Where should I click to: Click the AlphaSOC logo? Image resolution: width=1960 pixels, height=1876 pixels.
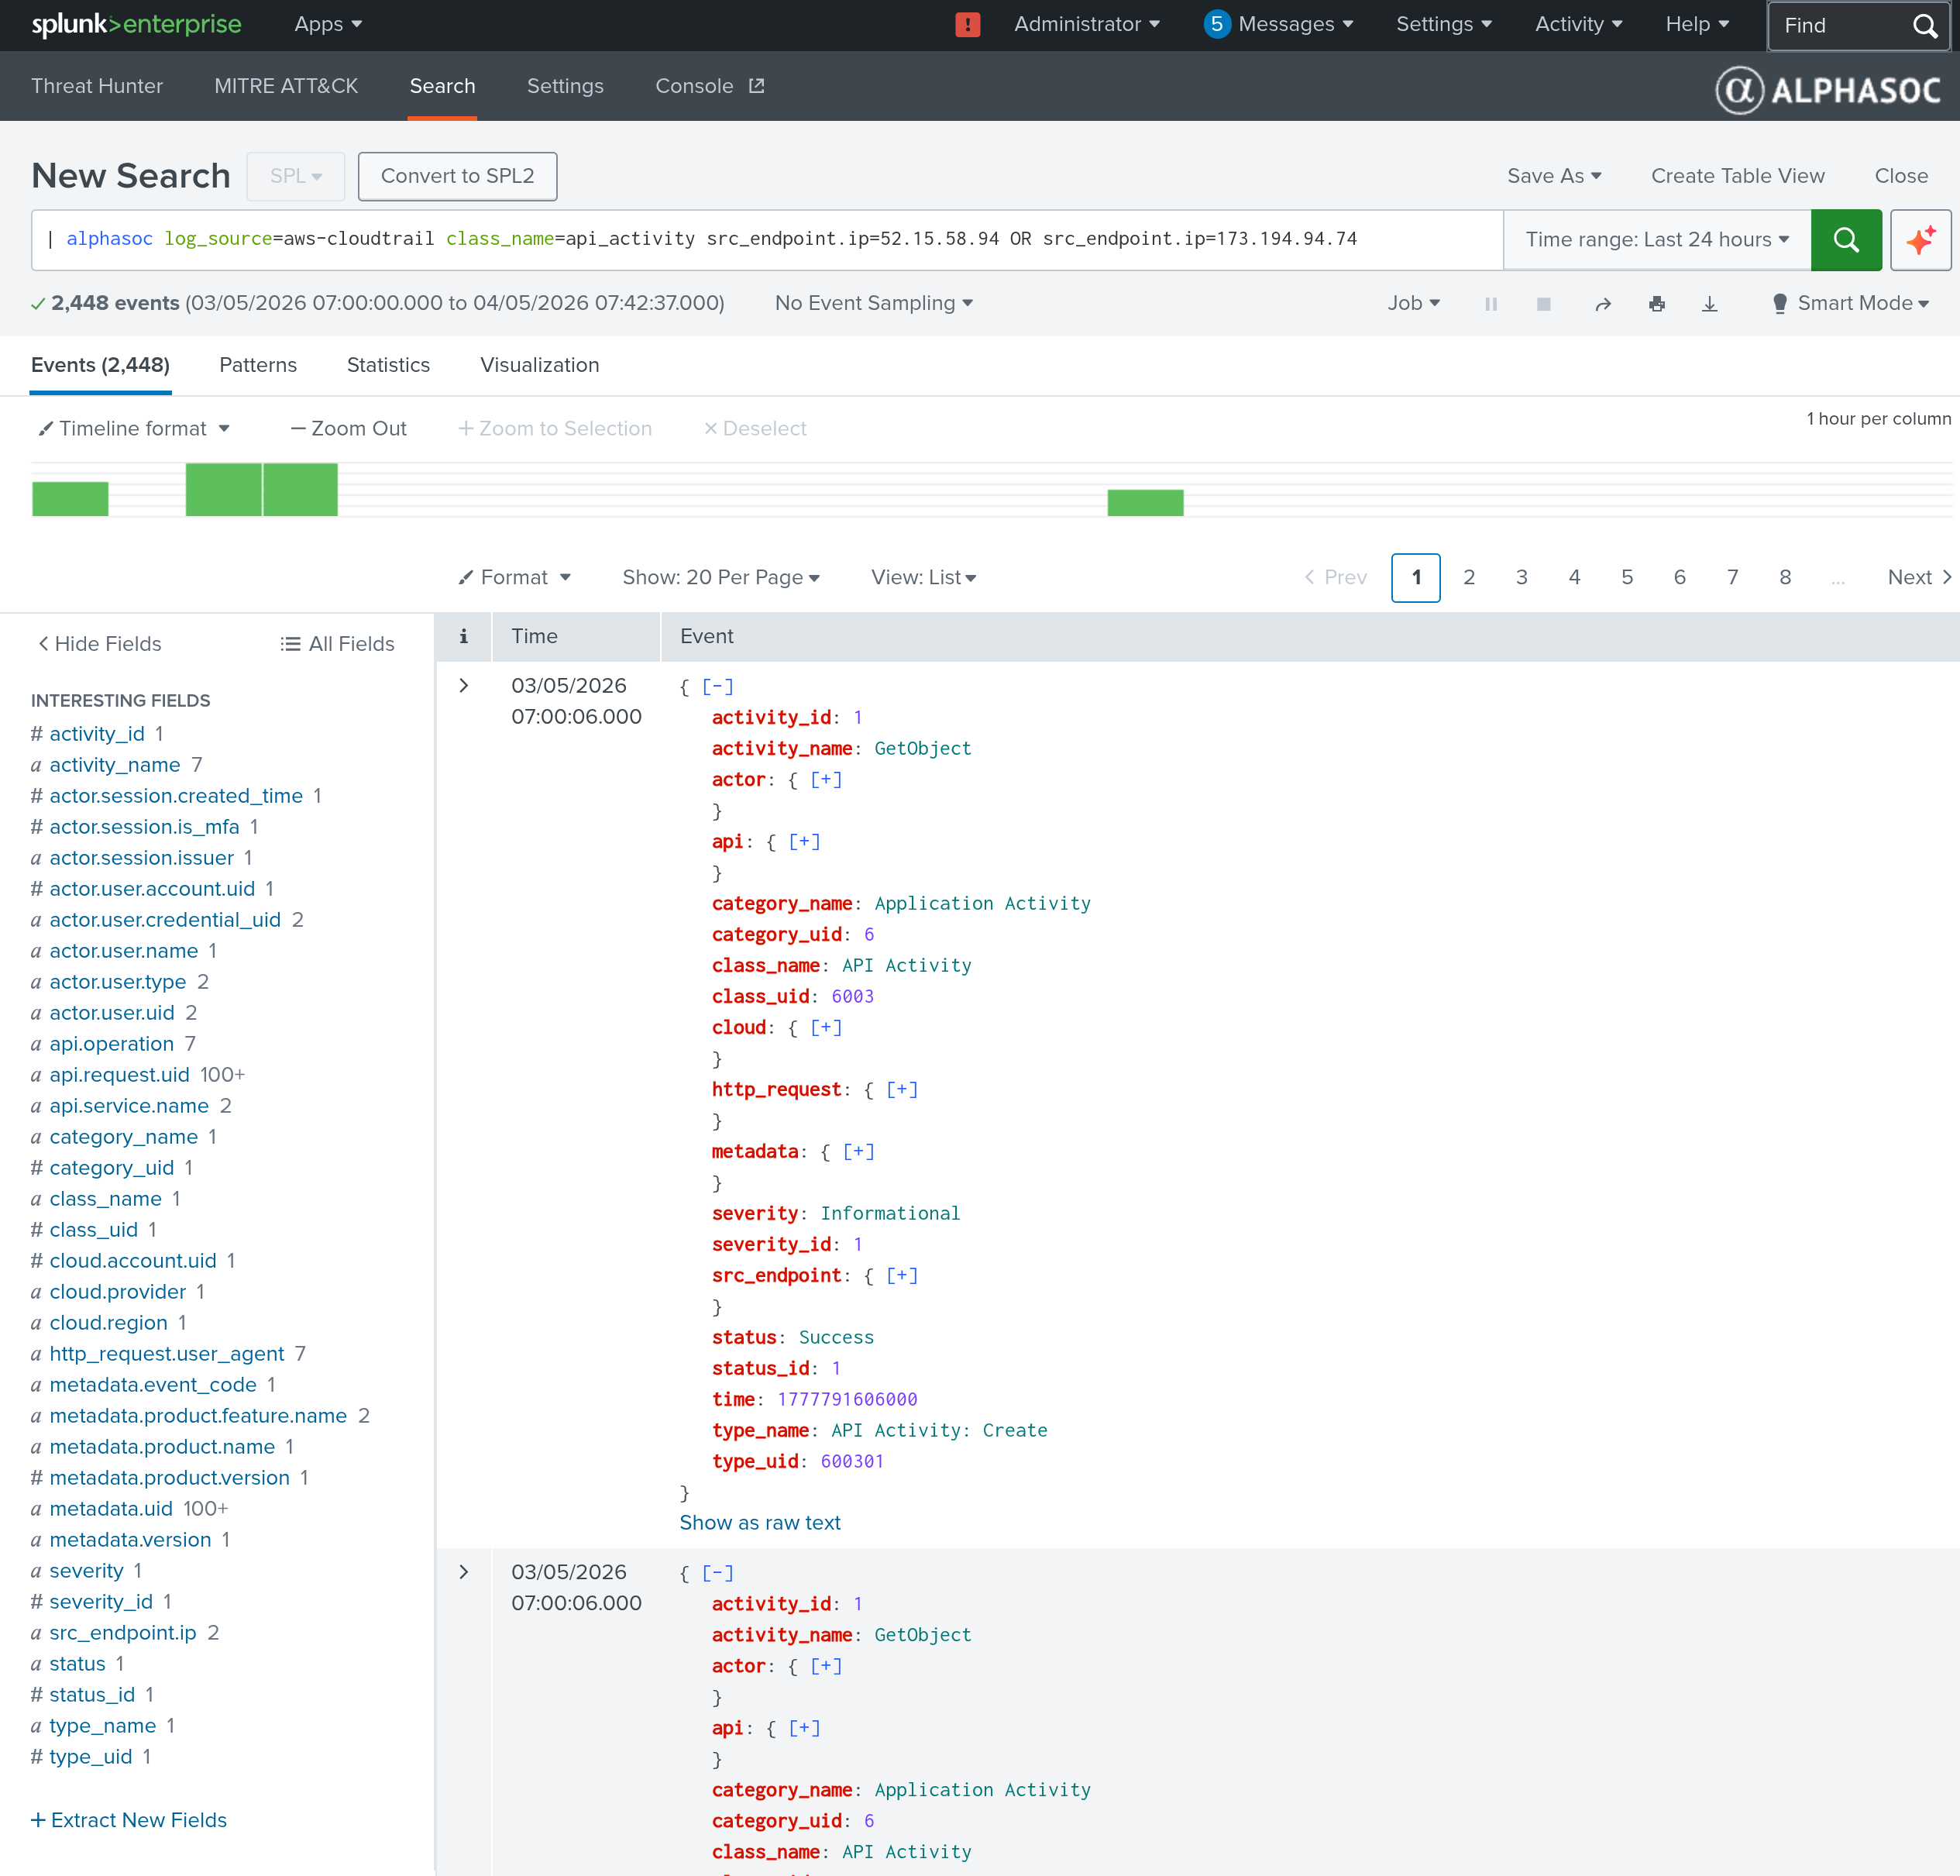coord(1828,90)
